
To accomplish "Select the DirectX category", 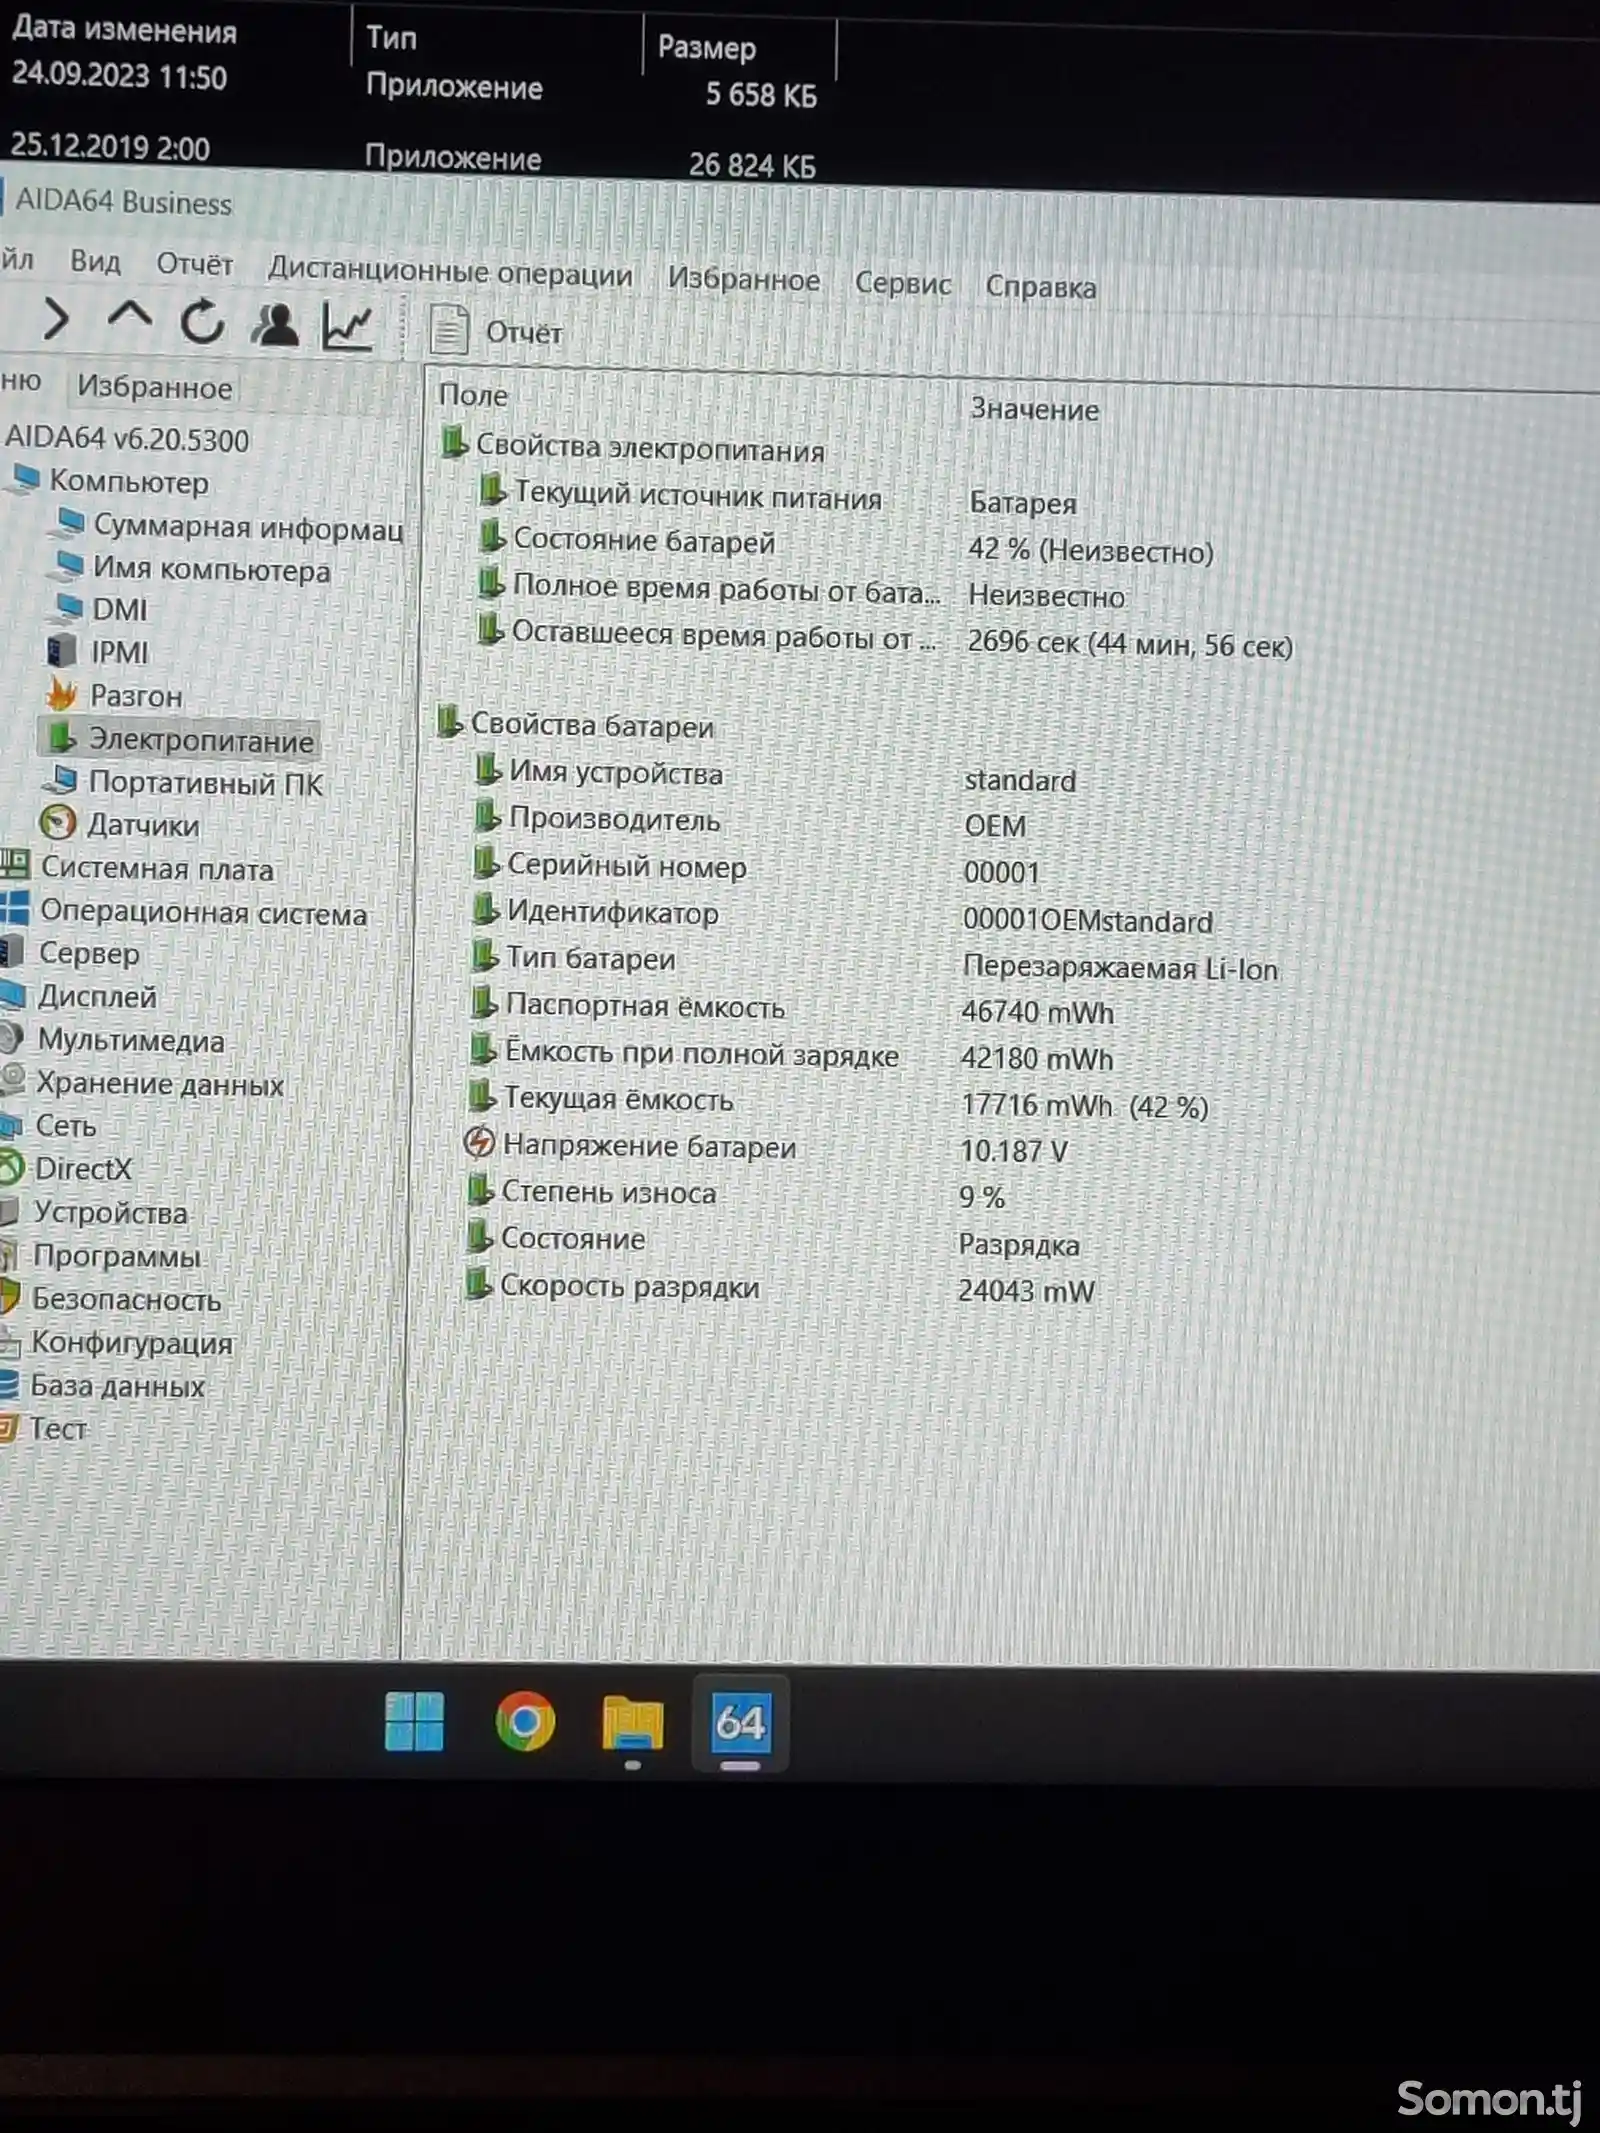I will coord(66,1168).
